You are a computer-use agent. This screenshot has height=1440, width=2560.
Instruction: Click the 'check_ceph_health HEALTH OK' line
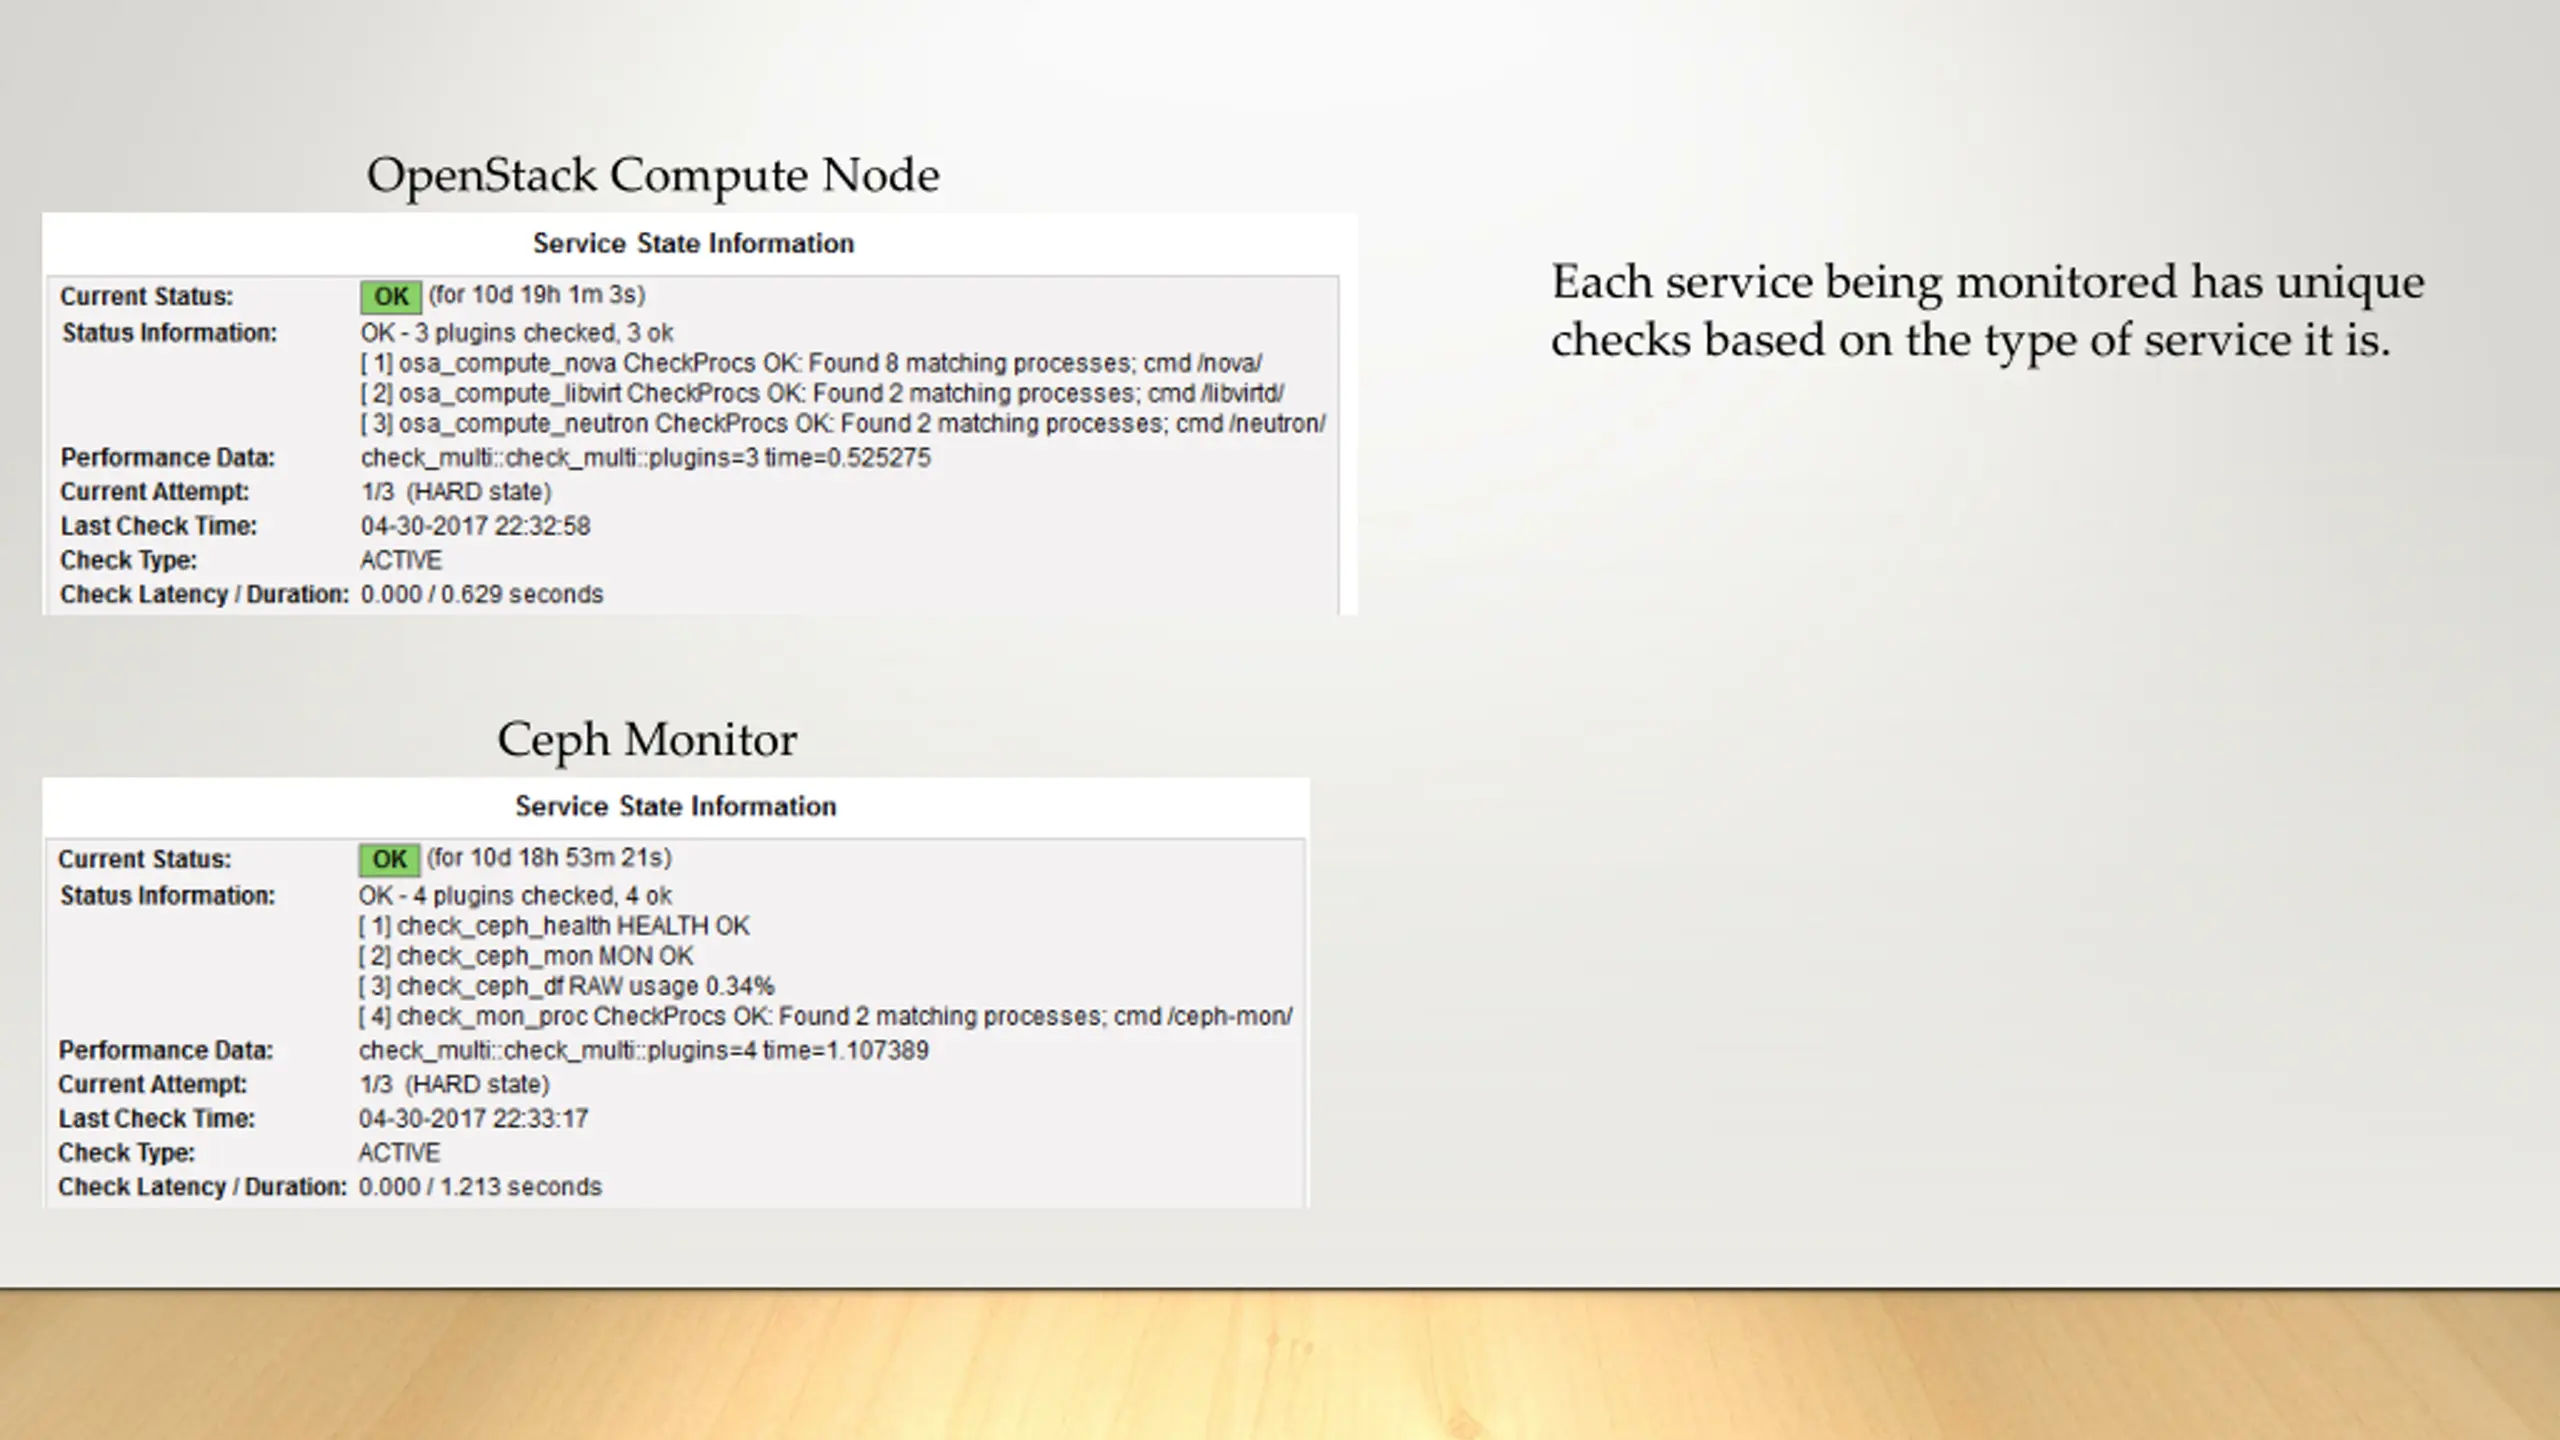(x=554, y=926)
